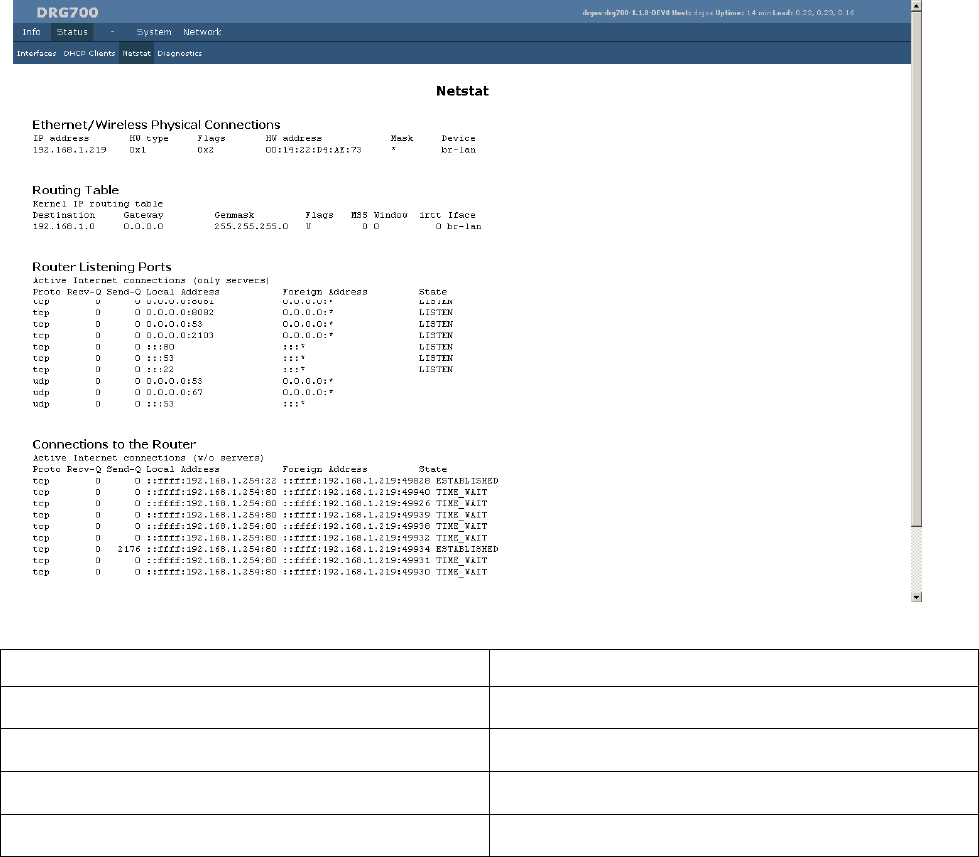Click the foreign address ending in port 49940
Image resolution: width=979 pixels, height=857 pixels.
click(356, 492)
